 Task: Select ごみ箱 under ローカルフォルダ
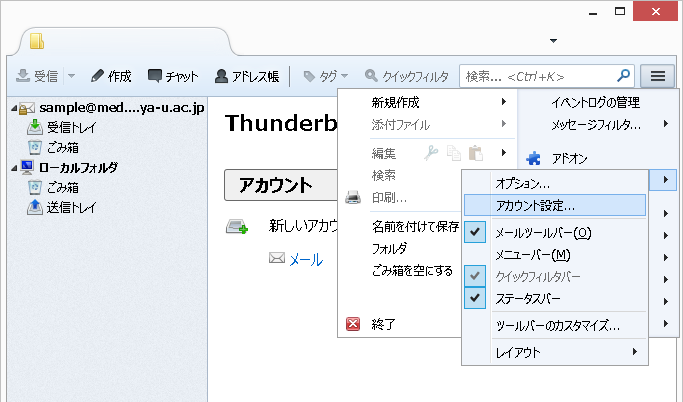63,188
